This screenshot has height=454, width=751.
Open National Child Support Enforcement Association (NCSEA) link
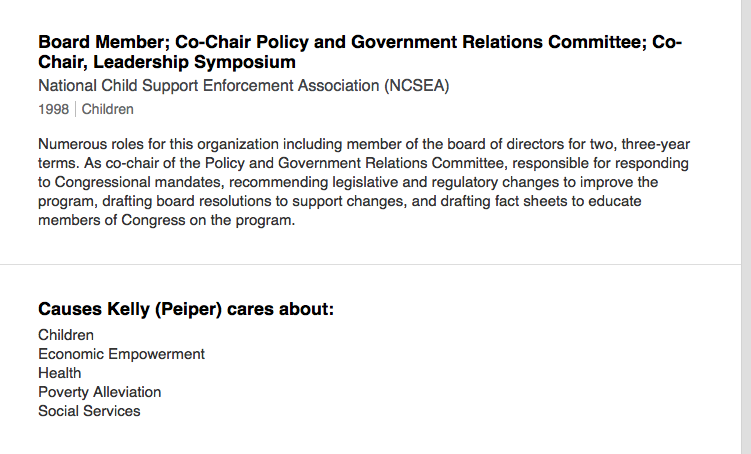pyautogui.click(x=244, y=86)
